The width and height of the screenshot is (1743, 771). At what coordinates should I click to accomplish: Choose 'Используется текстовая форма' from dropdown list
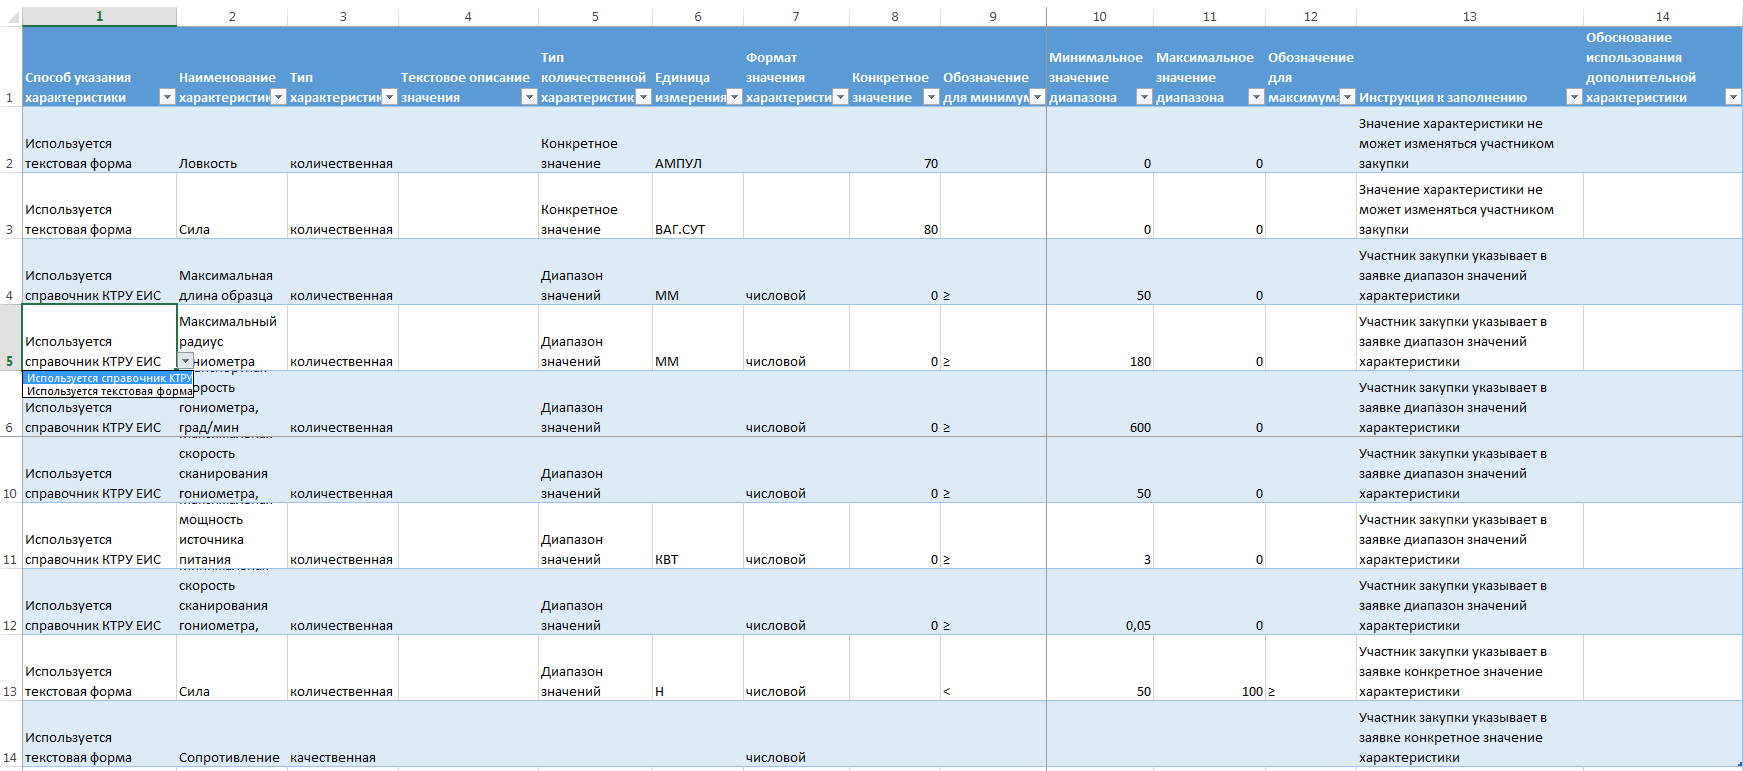coord(108,391)
